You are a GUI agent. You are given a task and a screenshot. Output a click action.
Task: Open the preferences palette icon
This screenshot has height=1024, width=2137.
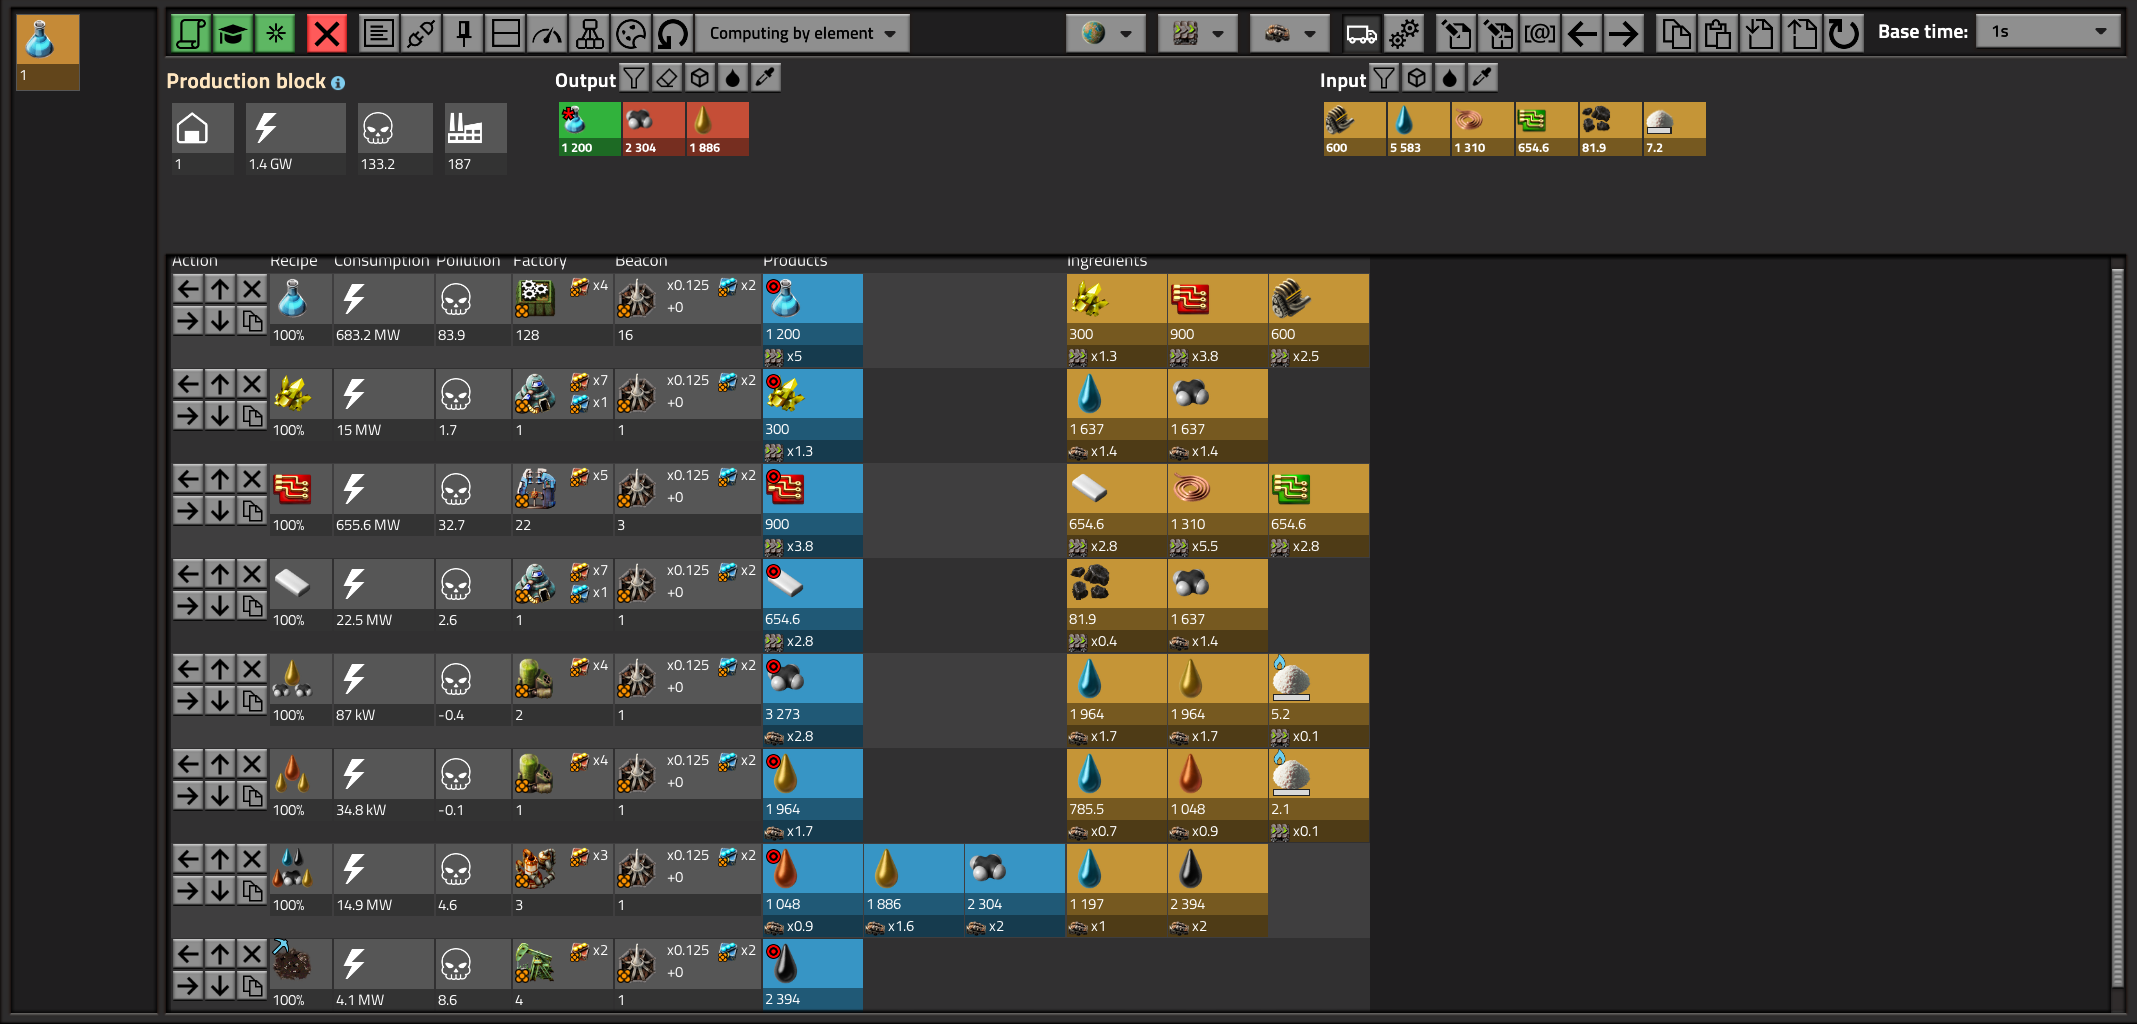[632, 33]
